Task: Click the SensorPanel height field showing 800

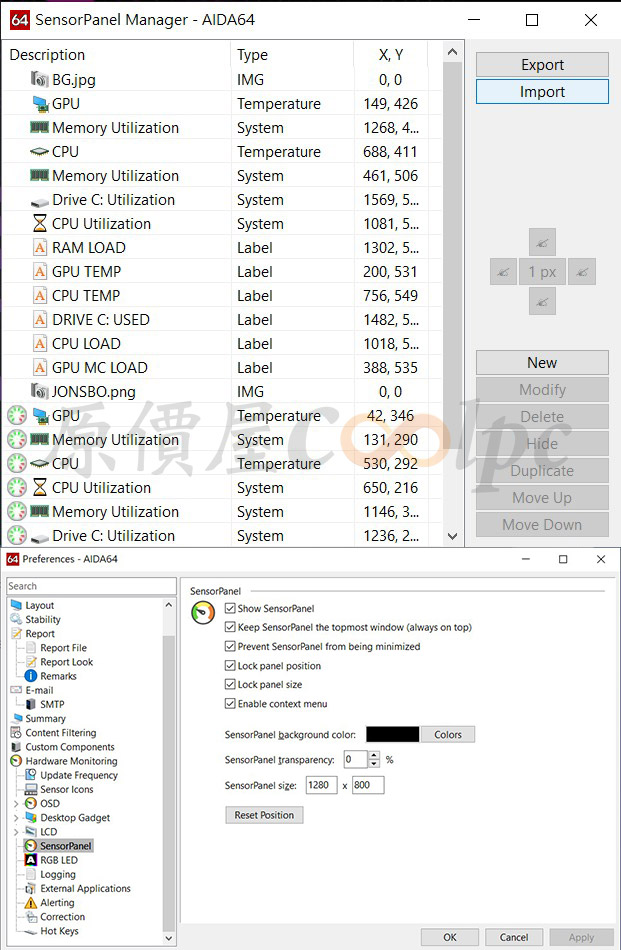Action: pos(368,785)
